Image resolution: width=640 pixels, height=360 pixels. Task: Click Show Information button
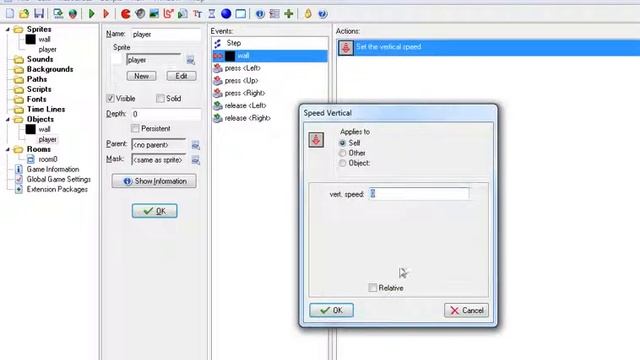pyautogui.click(x=154, y=181)
